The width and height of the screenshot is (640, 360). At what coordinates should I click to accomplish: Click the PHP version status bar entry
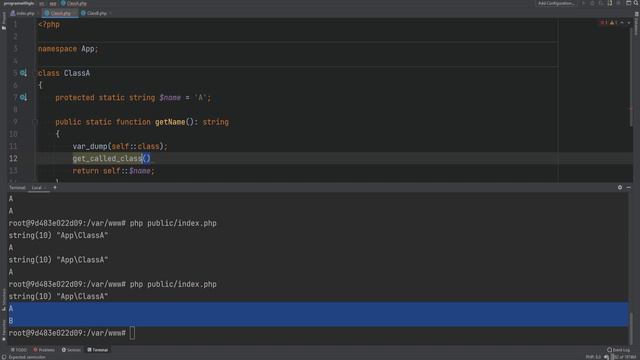pos(593,357)
